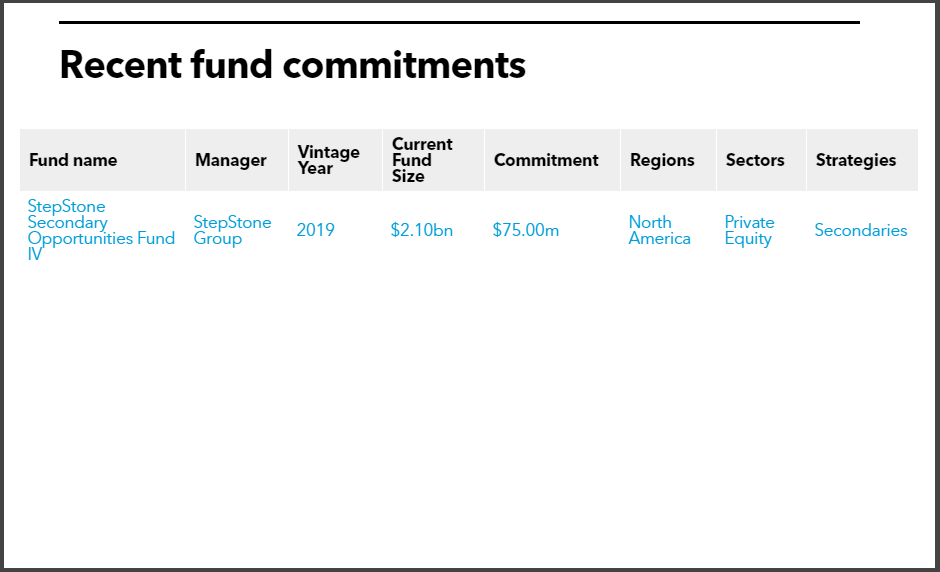
Task: Click the 2019 vintage year link
Action: [315, 230]
